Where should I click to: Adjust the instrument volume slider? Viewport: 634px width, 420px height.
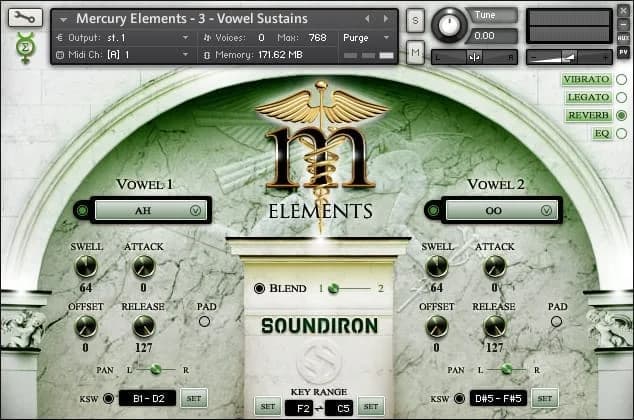569,57
